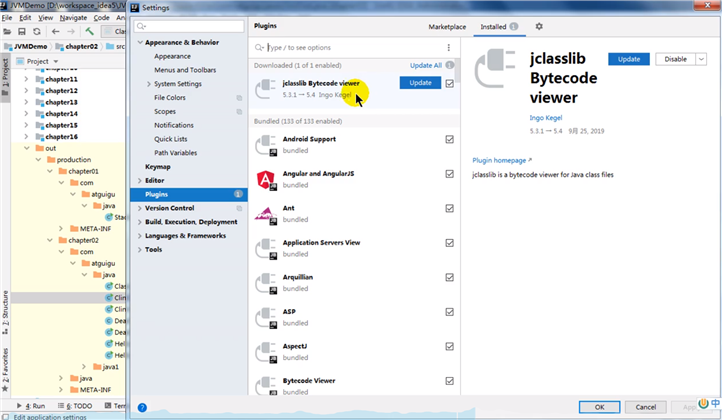Screen dimensions: 722x420
Task: Click the Disable plugin button
Action: pos(675,59)
